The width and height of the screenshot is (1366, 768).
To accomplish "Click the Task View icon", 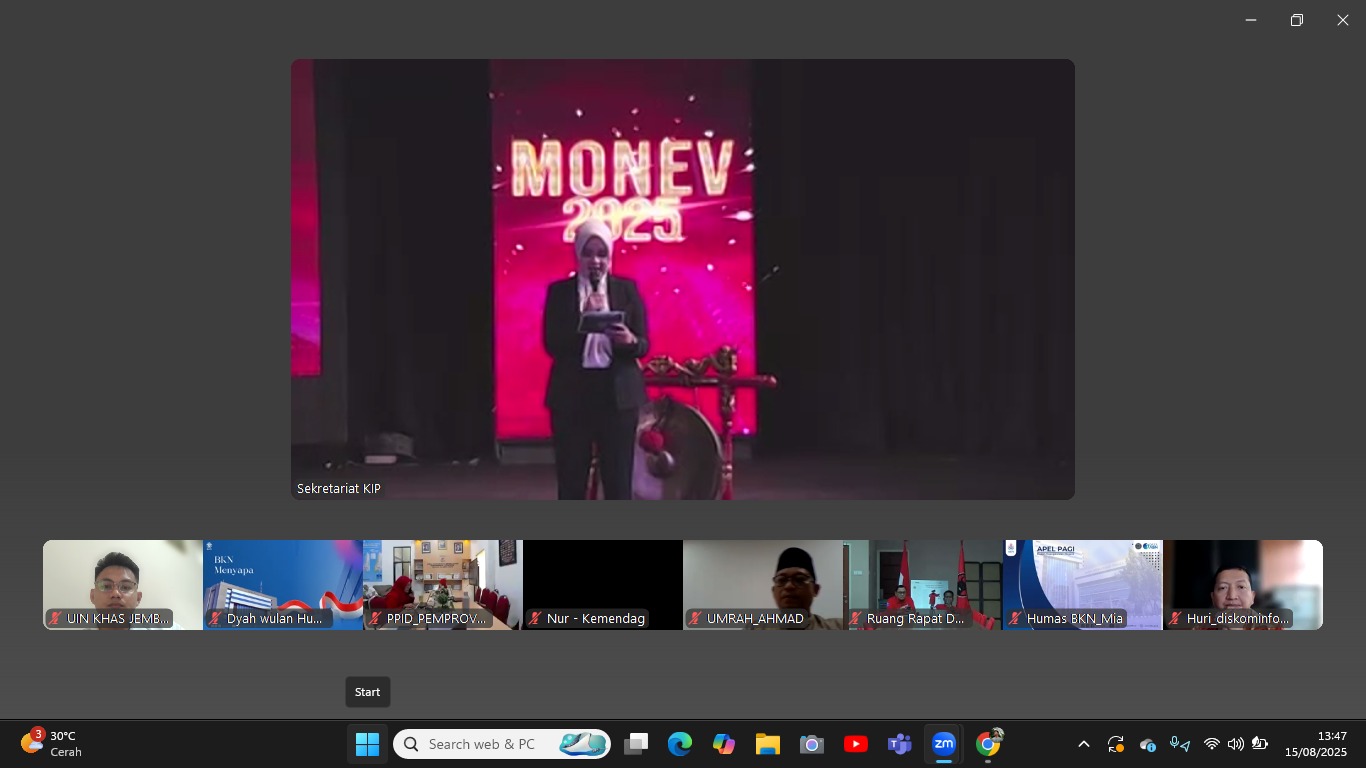I will [636, 744].
